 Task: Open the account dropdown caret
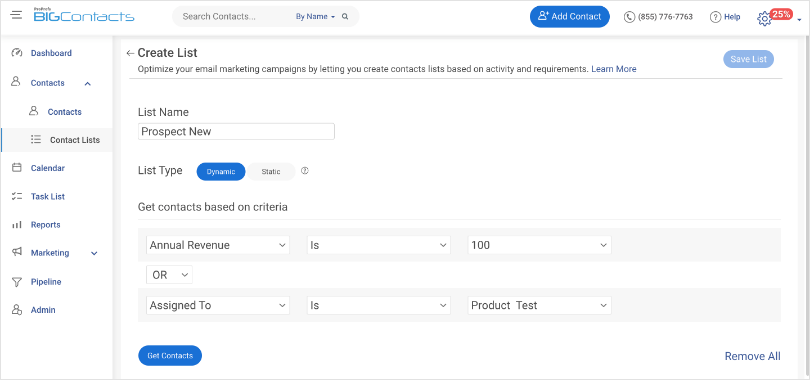coord(800,20)
